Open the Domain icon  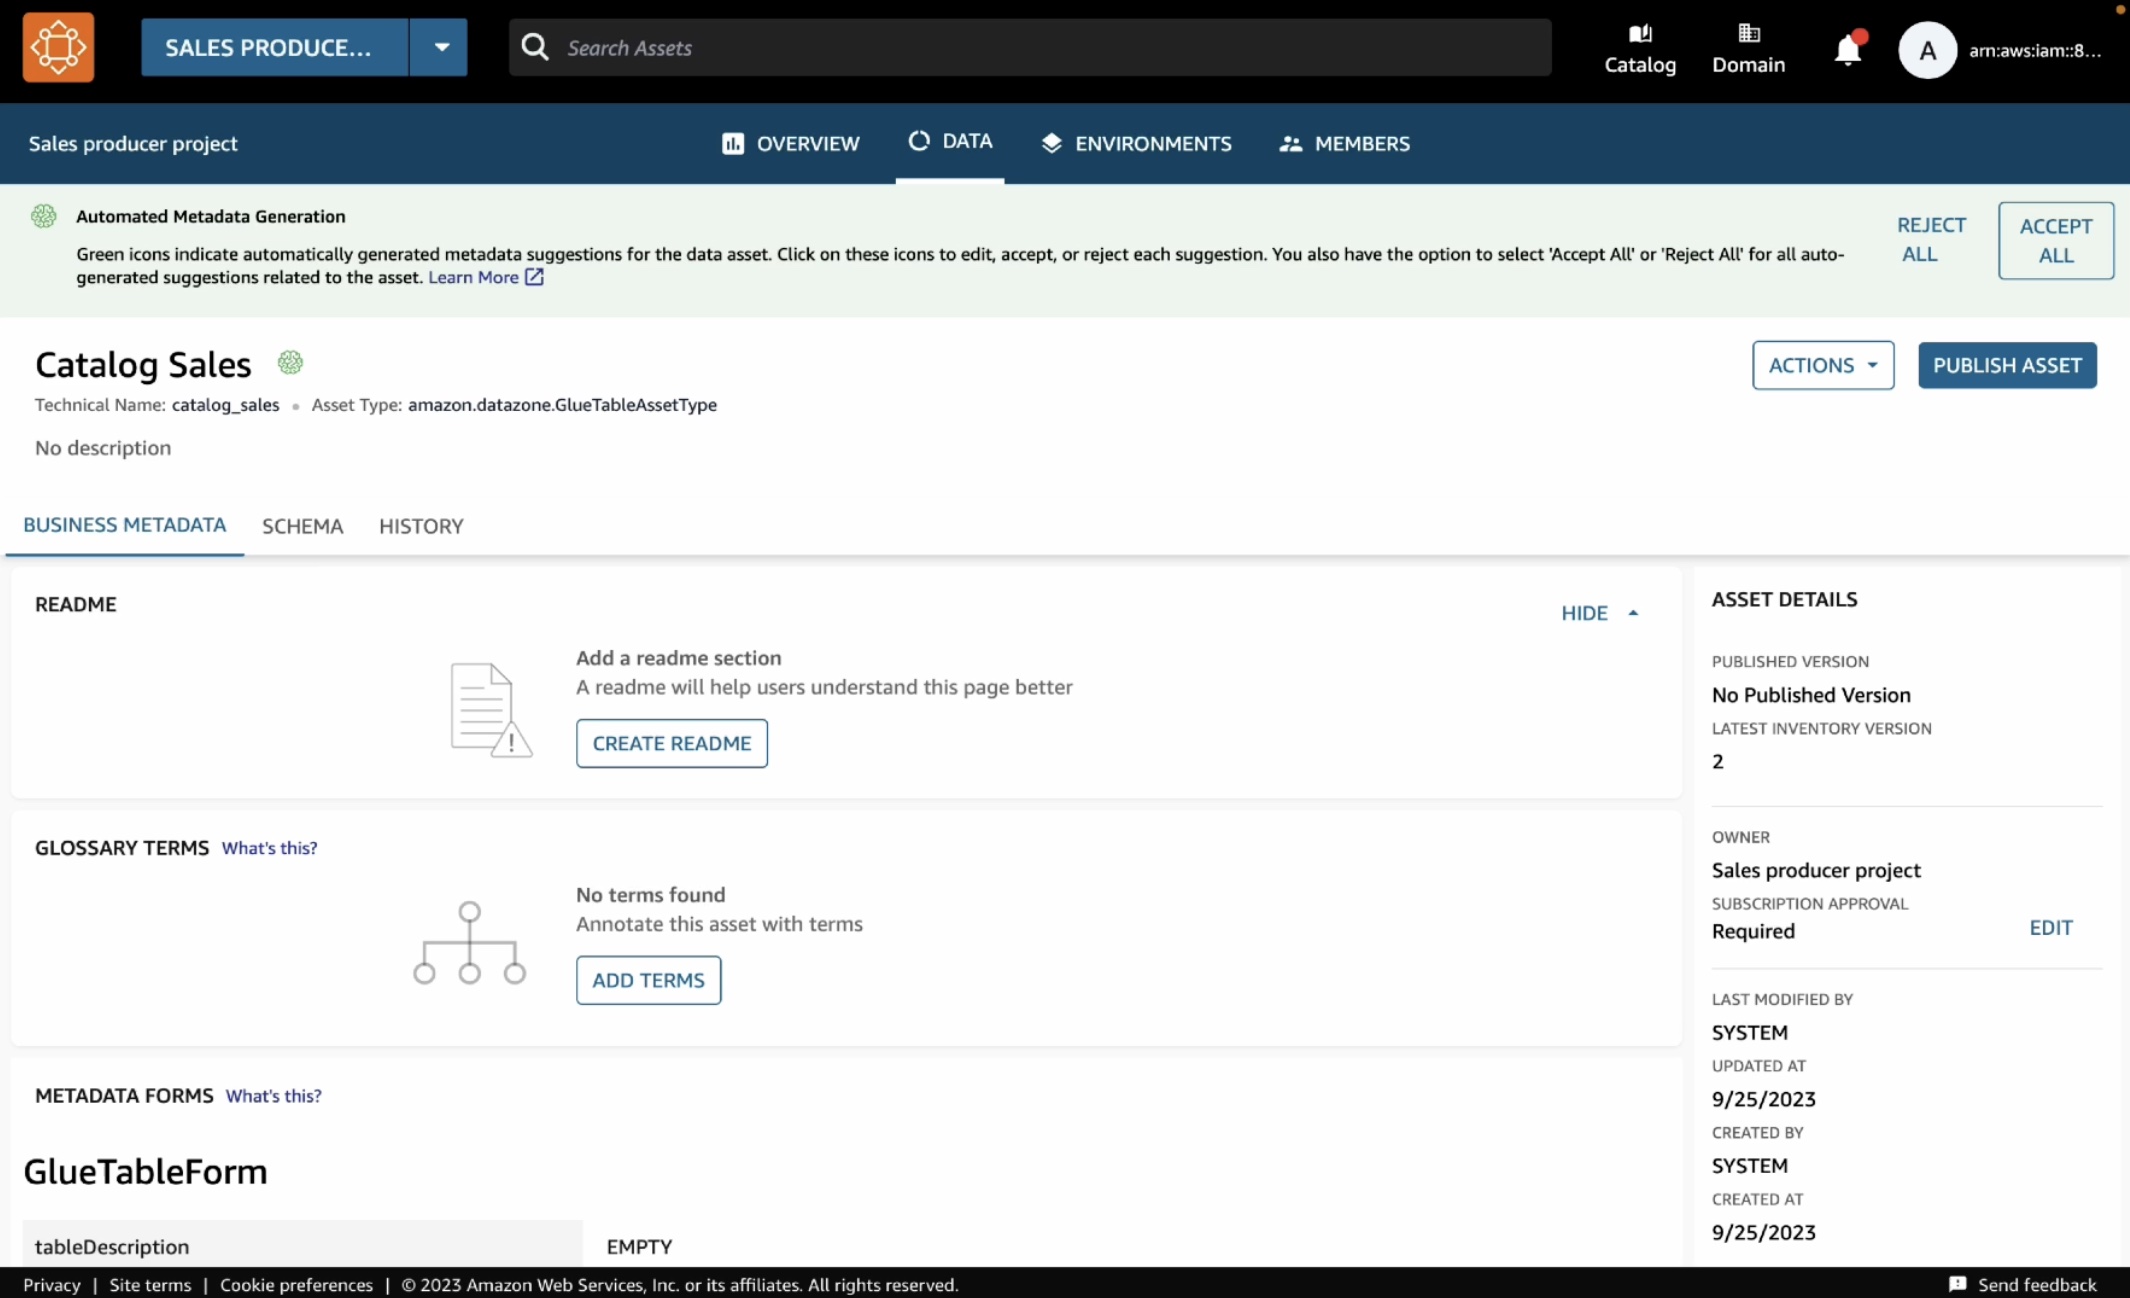[x=1748, y=49]
